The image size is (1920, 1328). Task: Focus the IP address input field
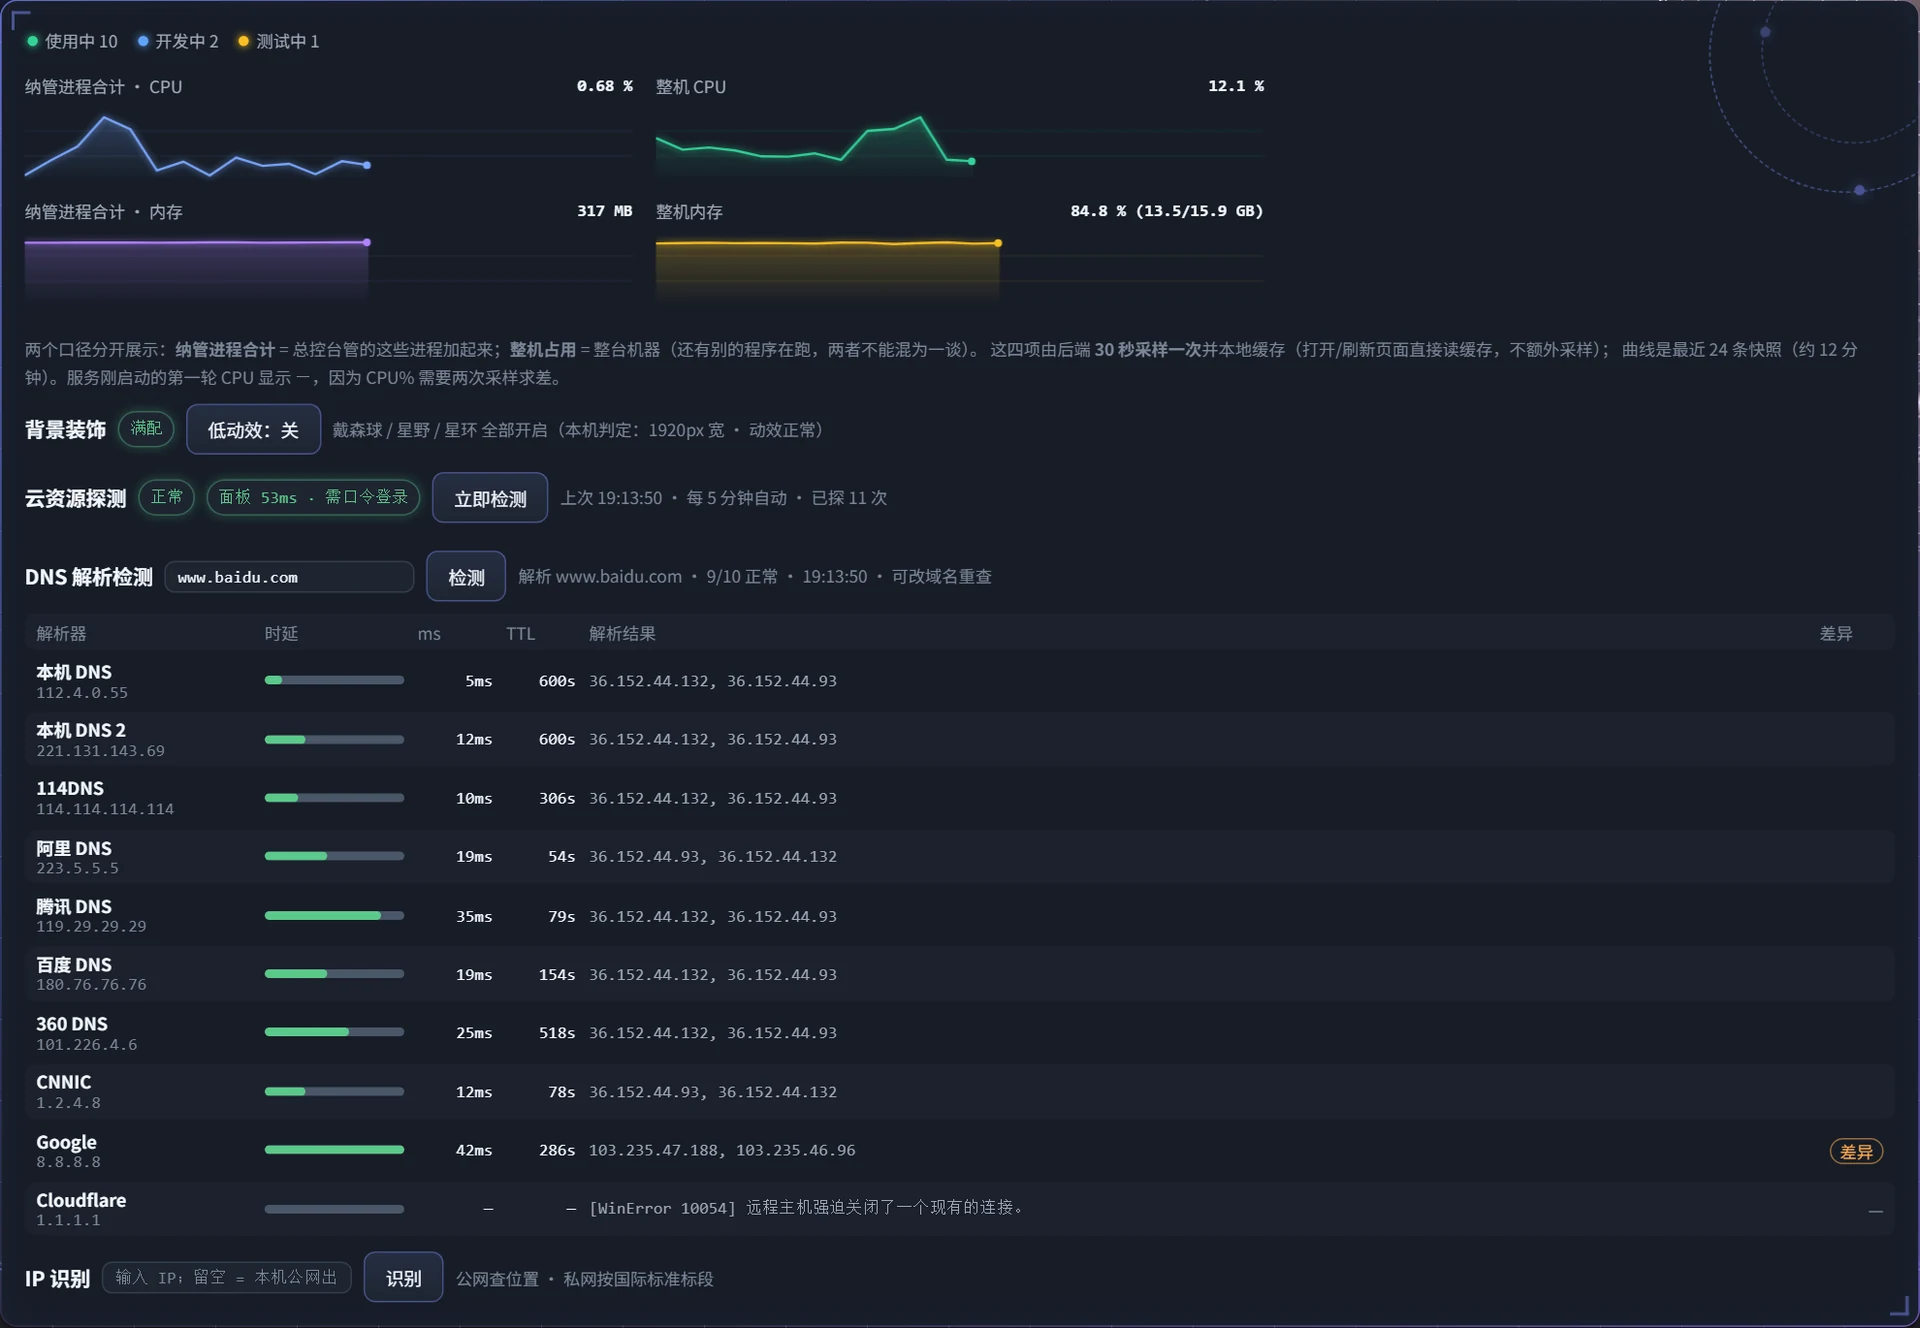click(x=227, y=1277)
